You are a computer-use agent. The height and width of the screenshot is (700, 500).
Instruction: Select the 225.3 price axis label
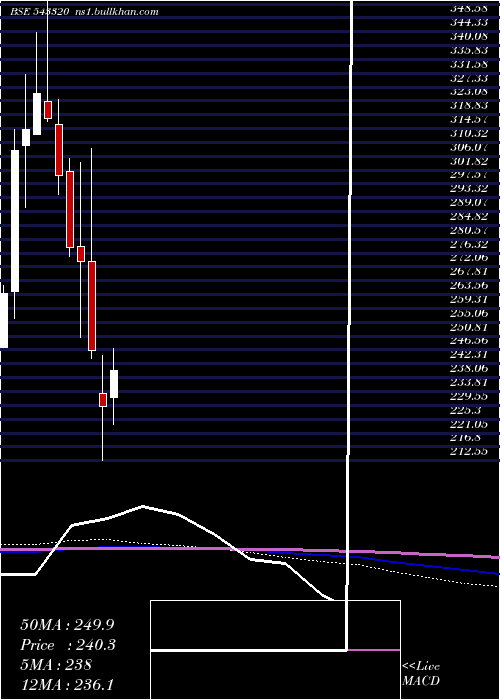[466, 410]
